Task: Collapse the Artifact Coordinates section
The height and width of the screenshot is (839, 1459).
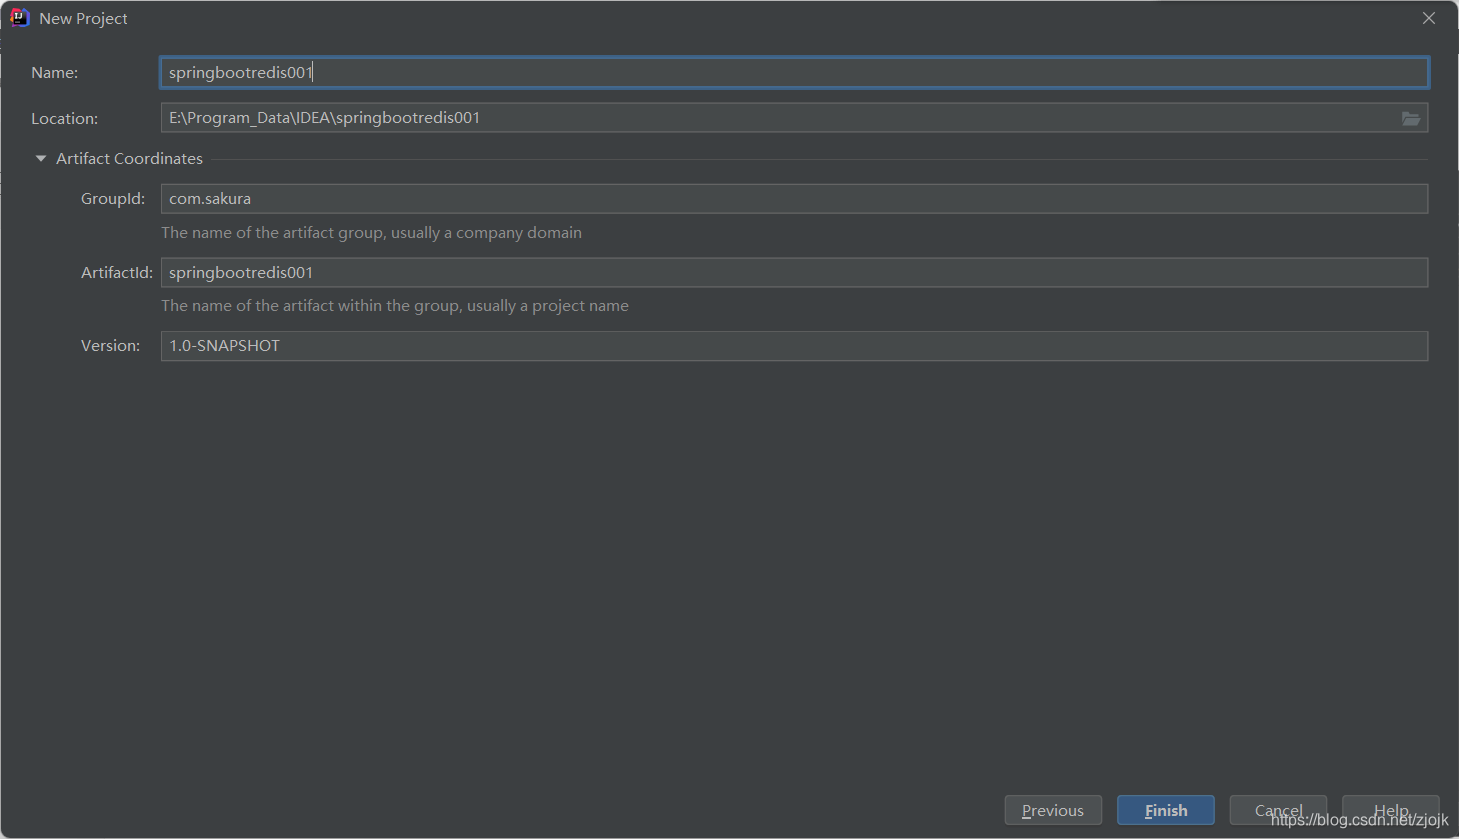Action: 41,159
